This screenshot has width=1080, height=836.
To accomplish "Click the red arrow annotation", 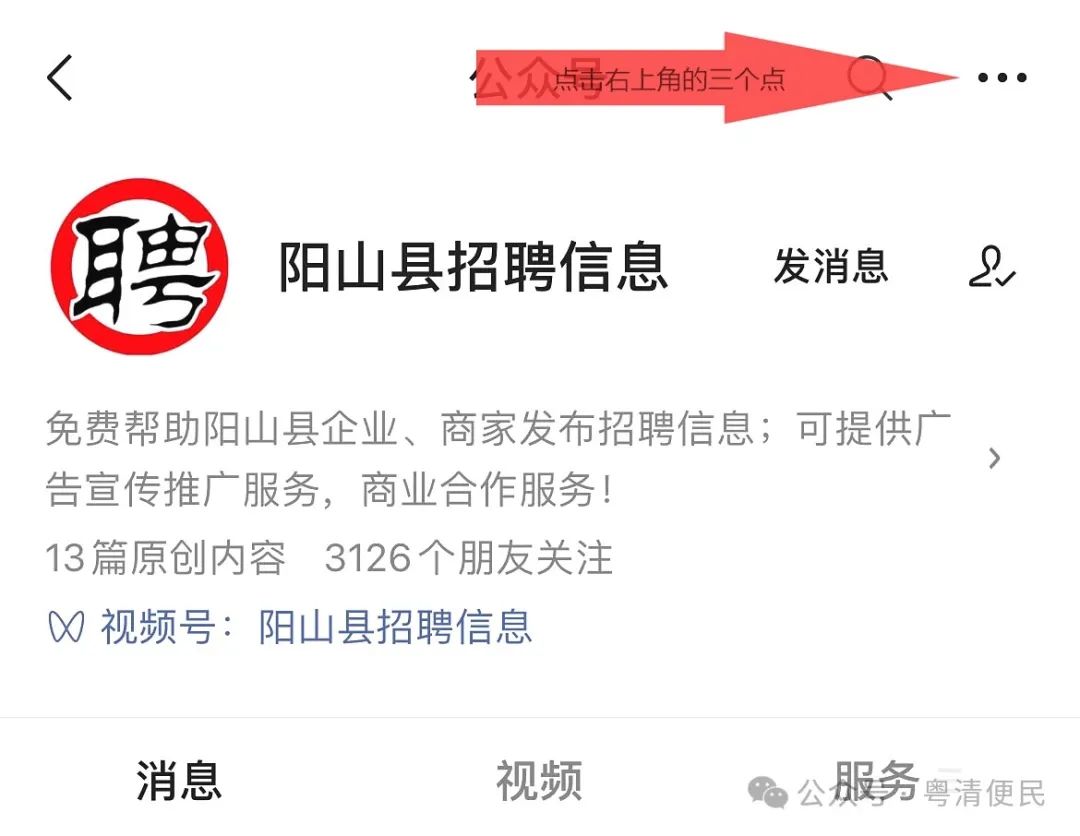I will (716, 78).
